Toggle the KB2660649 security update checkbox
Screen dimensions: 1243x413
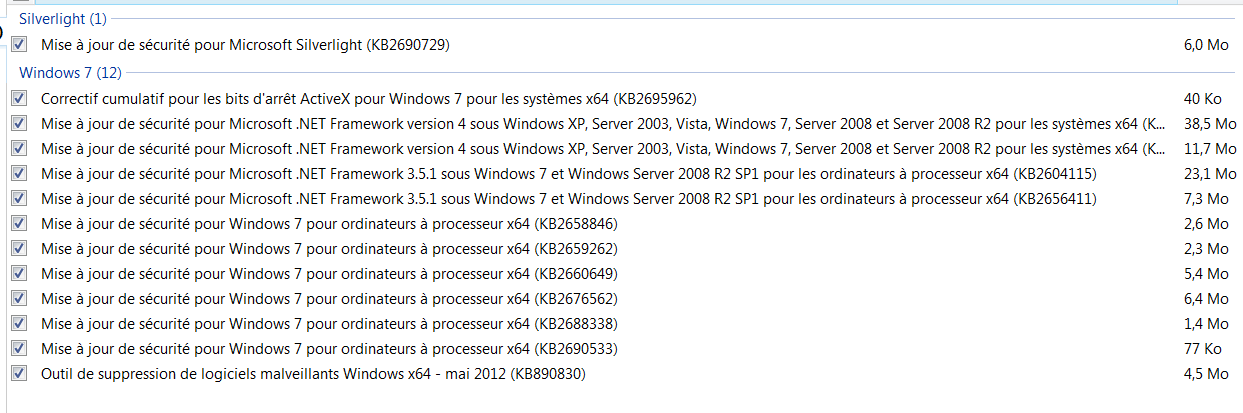click(19, 273)
